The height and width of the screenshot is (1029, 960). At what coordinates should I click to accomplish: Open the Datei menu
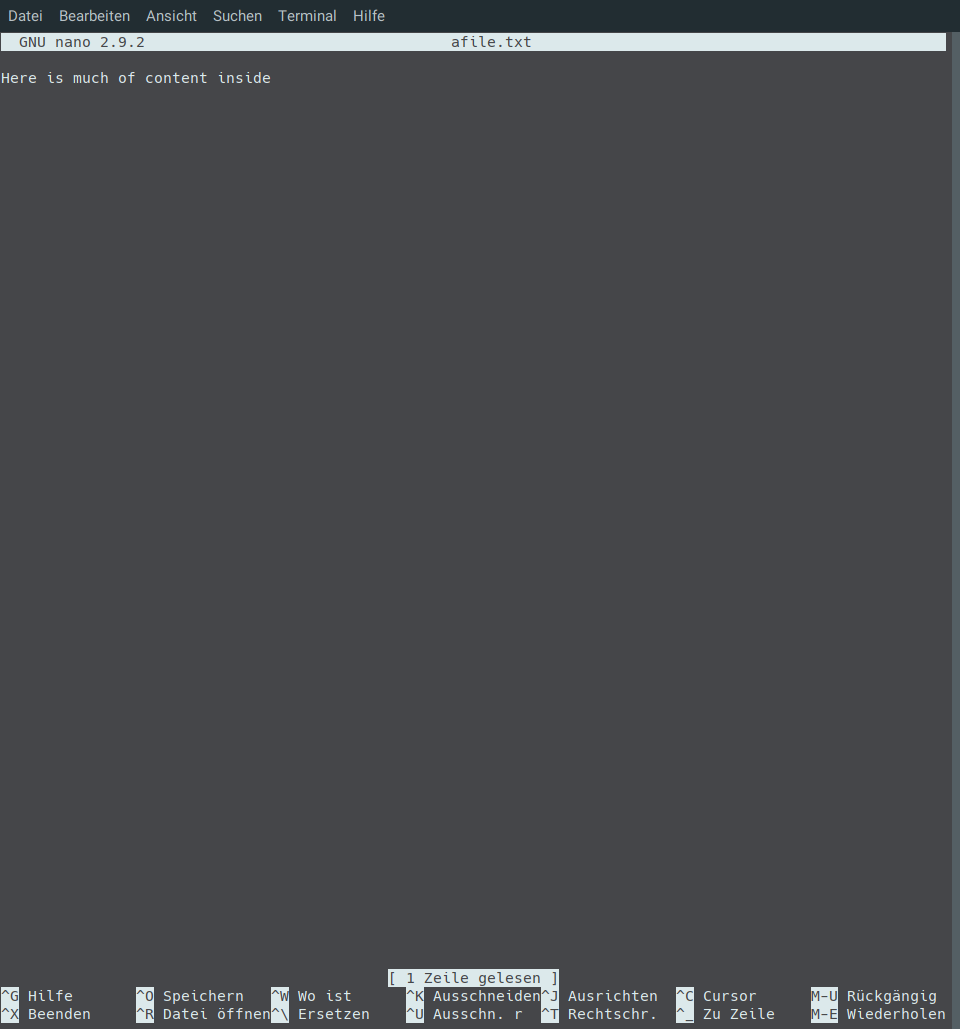[25, 16]
